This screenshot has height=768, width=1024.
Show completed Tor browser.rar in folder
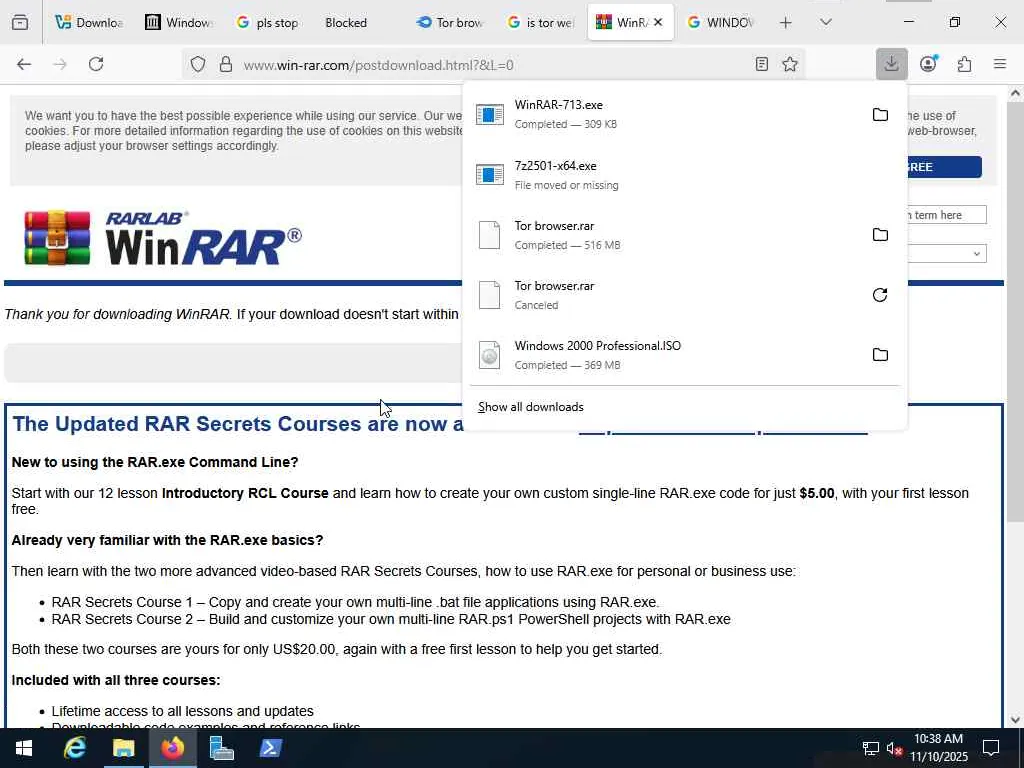[880, 235]
